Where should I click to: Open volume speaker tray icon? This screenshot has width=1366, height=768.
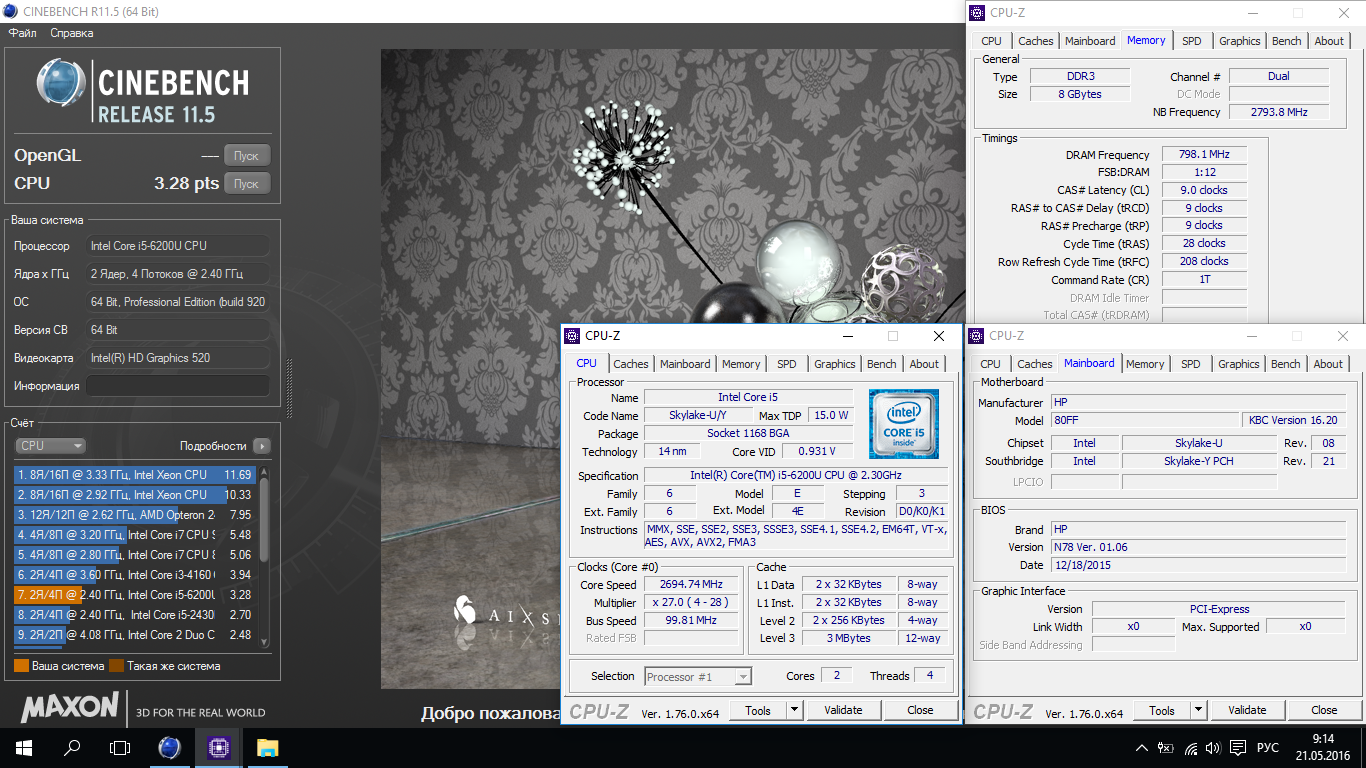(1213, 748)
